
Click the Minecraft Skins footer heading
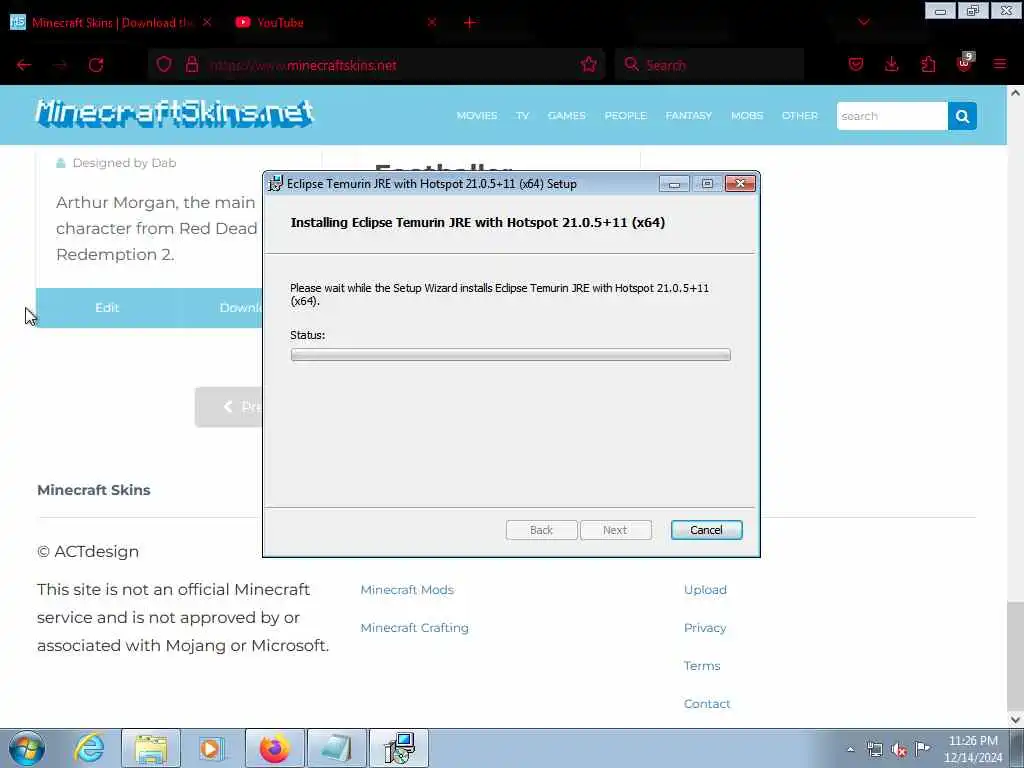click(93, 490)
